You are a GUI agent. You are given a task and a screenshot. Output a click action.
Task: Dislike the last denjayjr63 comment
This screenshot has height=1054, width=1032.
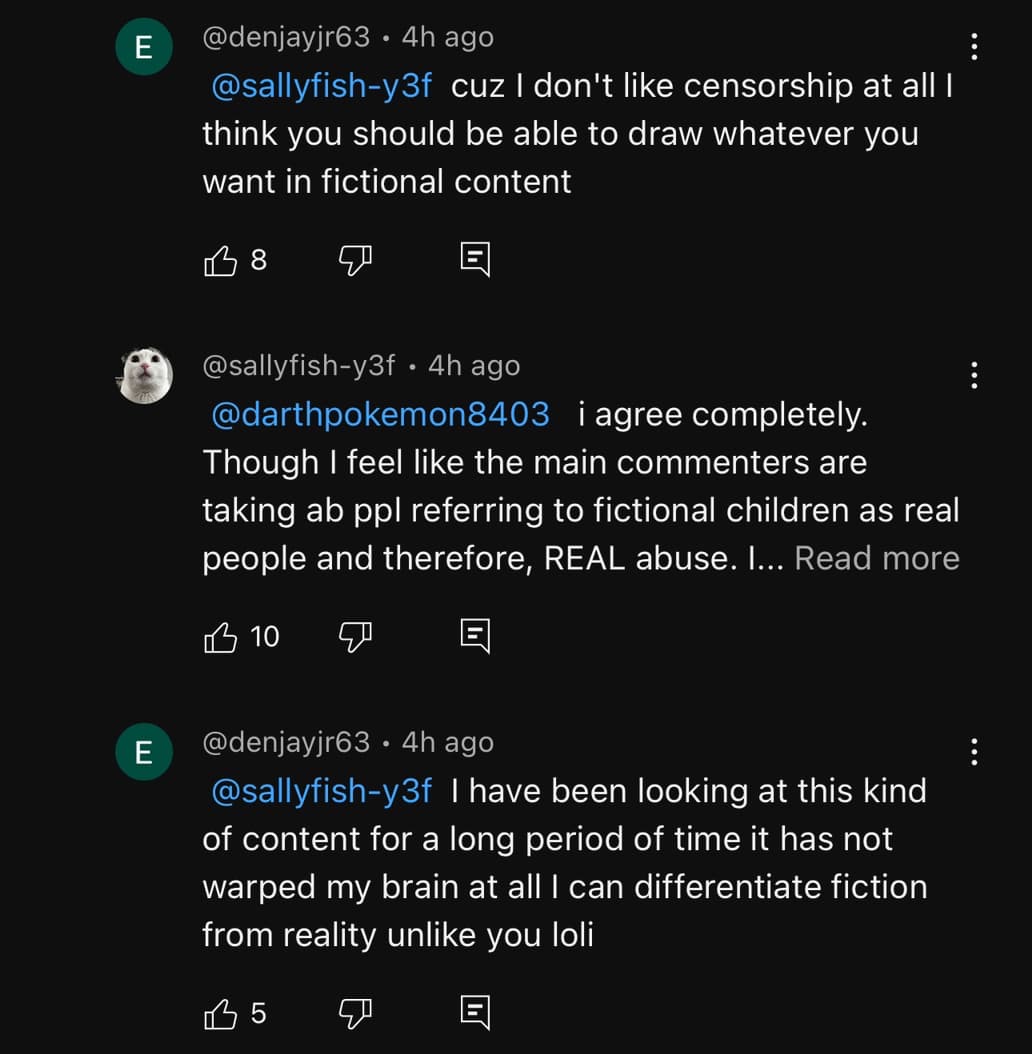355,1013
